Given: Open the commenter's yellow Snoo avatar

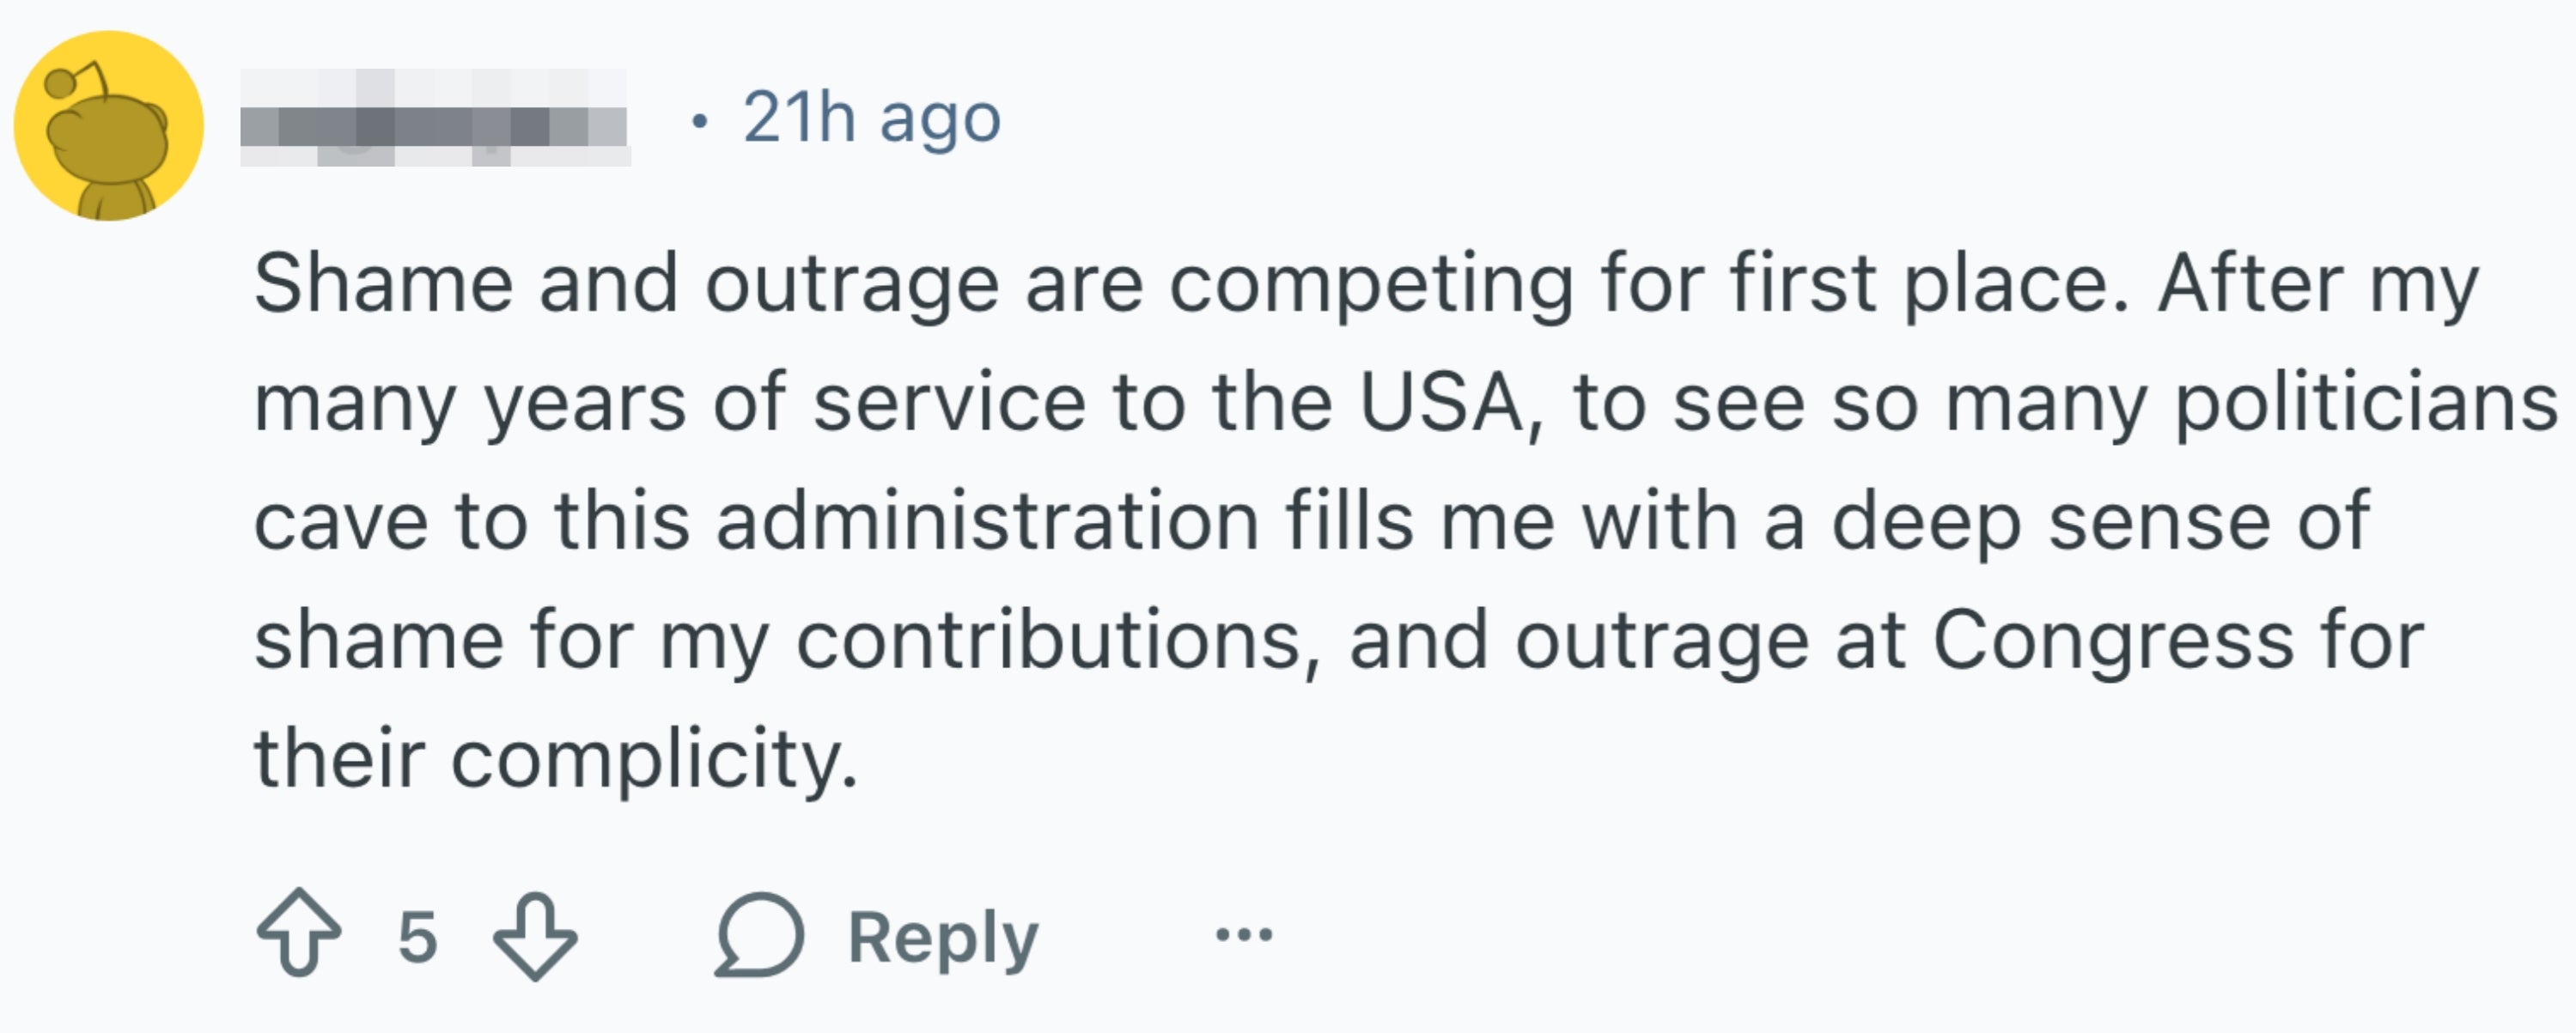Looking at the screenshot, I should (108, 126).
